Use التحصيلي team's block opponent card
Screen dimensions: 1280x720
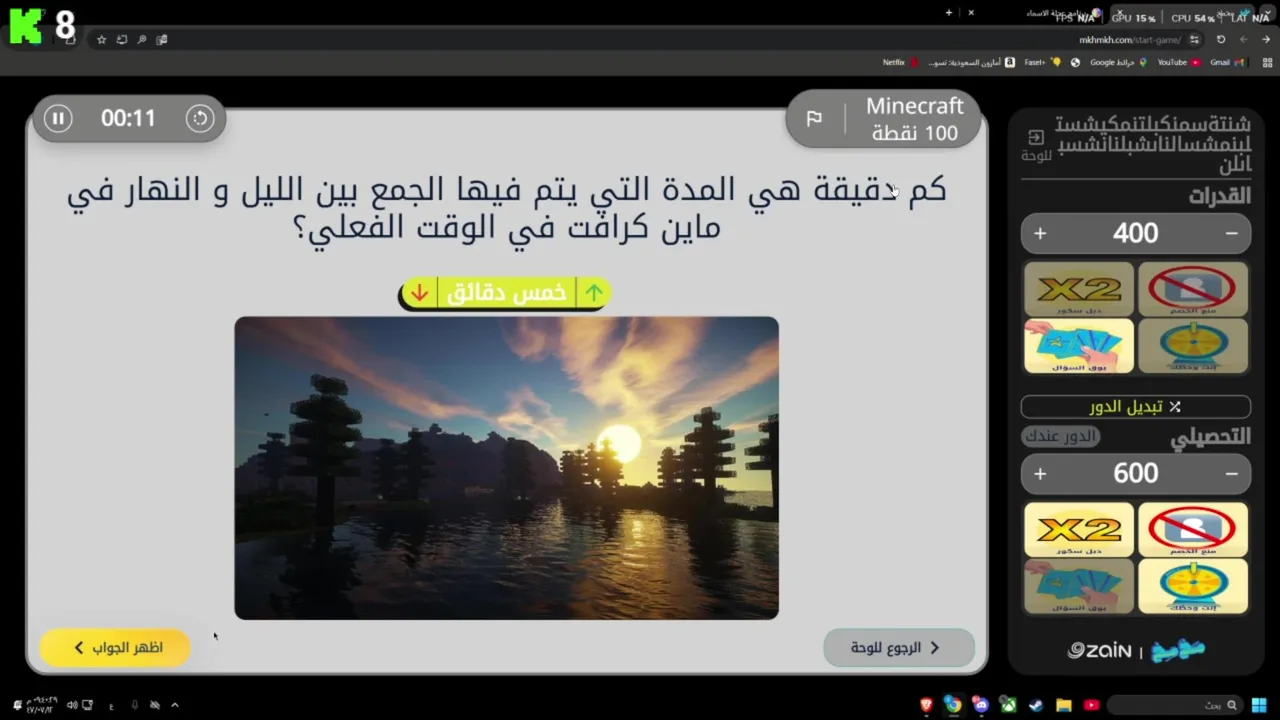pyautogui.click(x=1192, y=529)
